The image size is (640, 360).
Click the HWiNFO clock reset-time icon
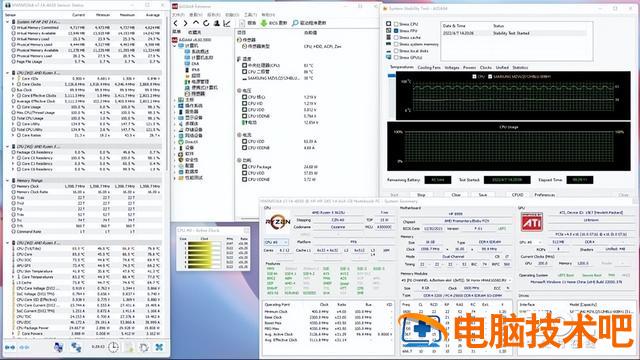coord(113,347)
